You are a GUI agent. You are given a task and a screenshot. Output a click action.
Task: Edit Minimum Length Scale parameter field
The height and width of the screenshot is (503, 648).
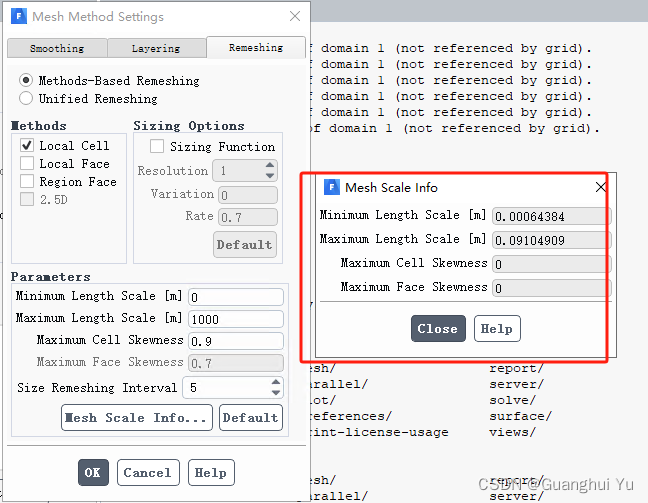[x=236, y=297]
